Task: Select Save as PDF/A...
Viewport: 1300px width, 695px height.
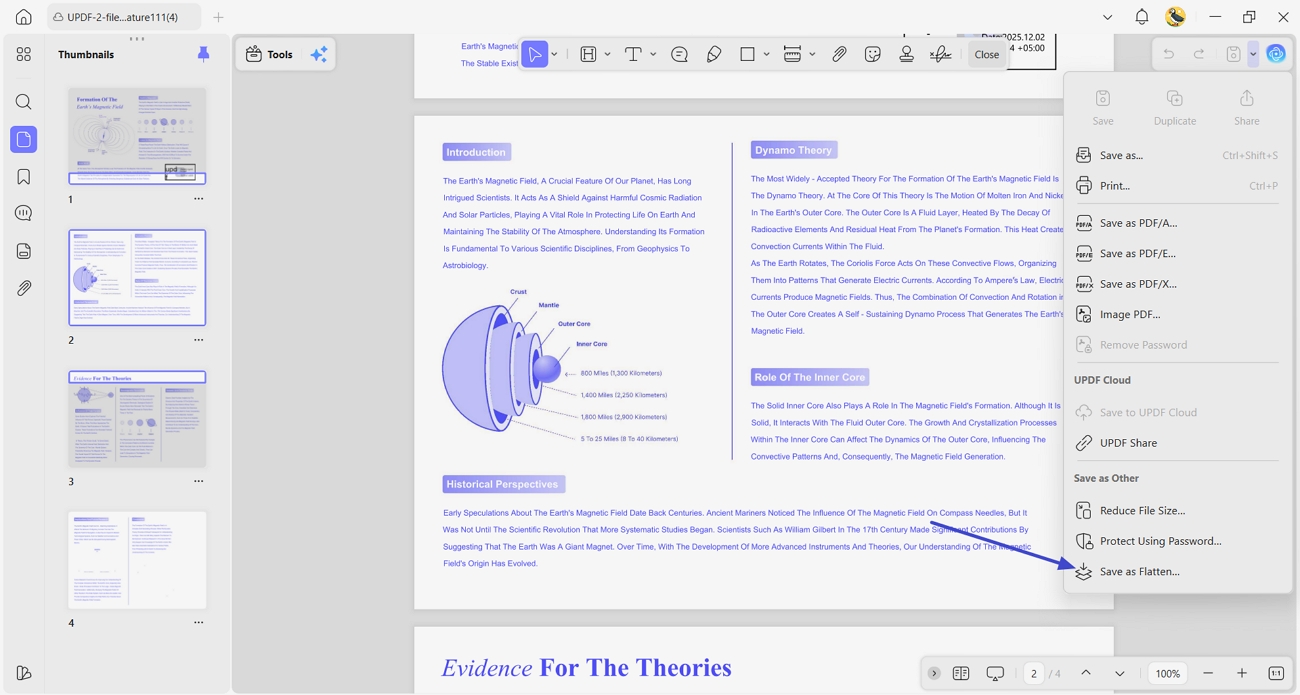Action: (1178, 223)
